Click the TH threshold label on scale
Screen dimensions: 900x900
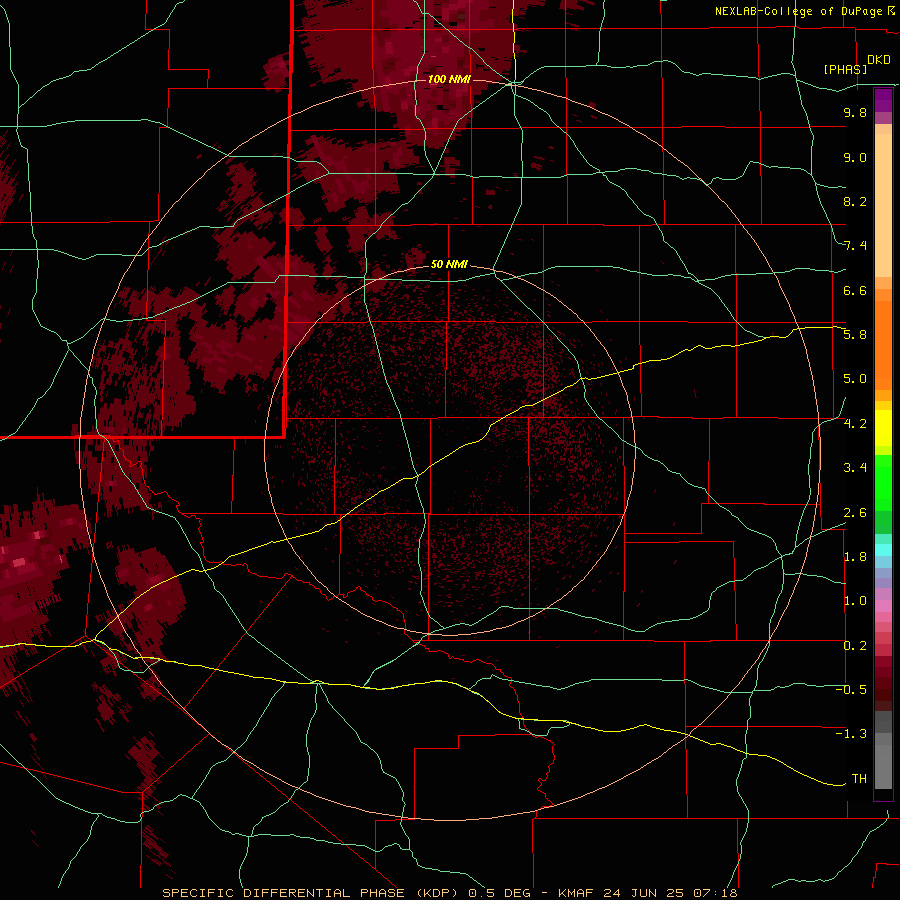859,779
